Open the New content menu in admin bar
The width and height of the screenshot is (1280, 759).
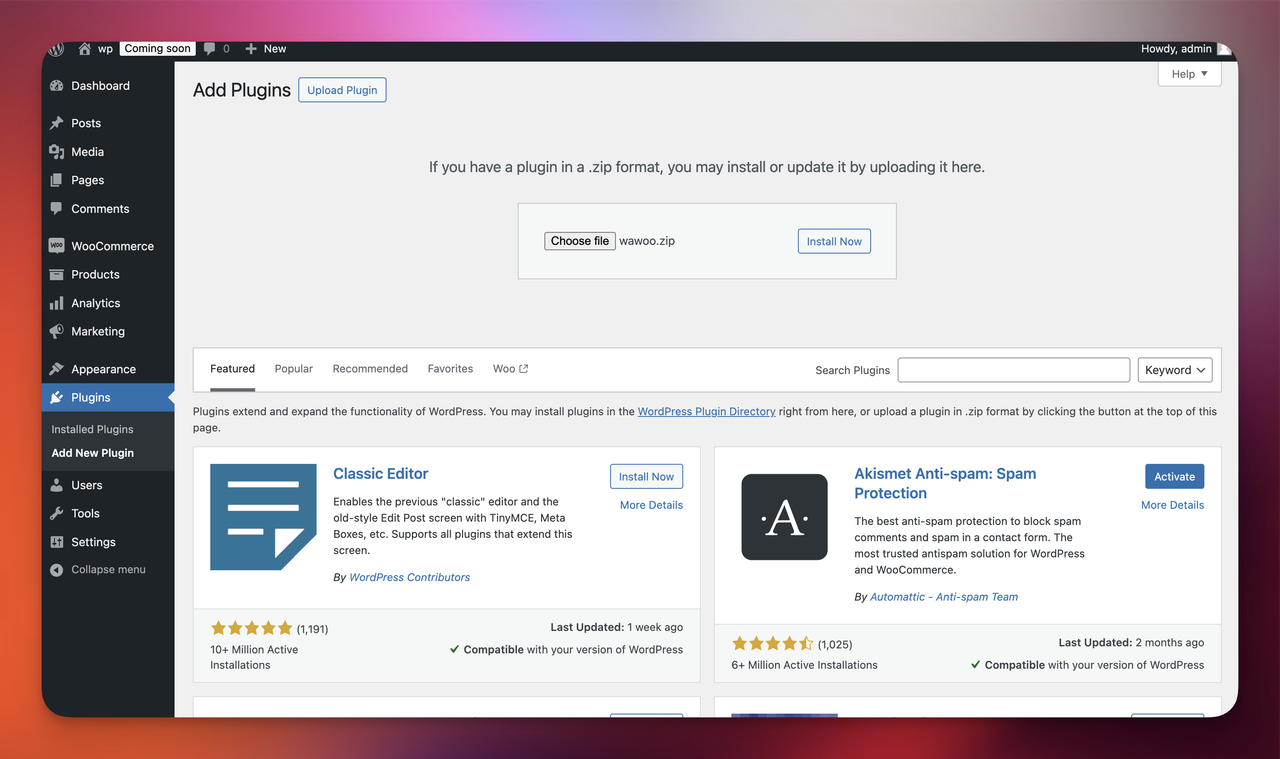coord(266,49)
